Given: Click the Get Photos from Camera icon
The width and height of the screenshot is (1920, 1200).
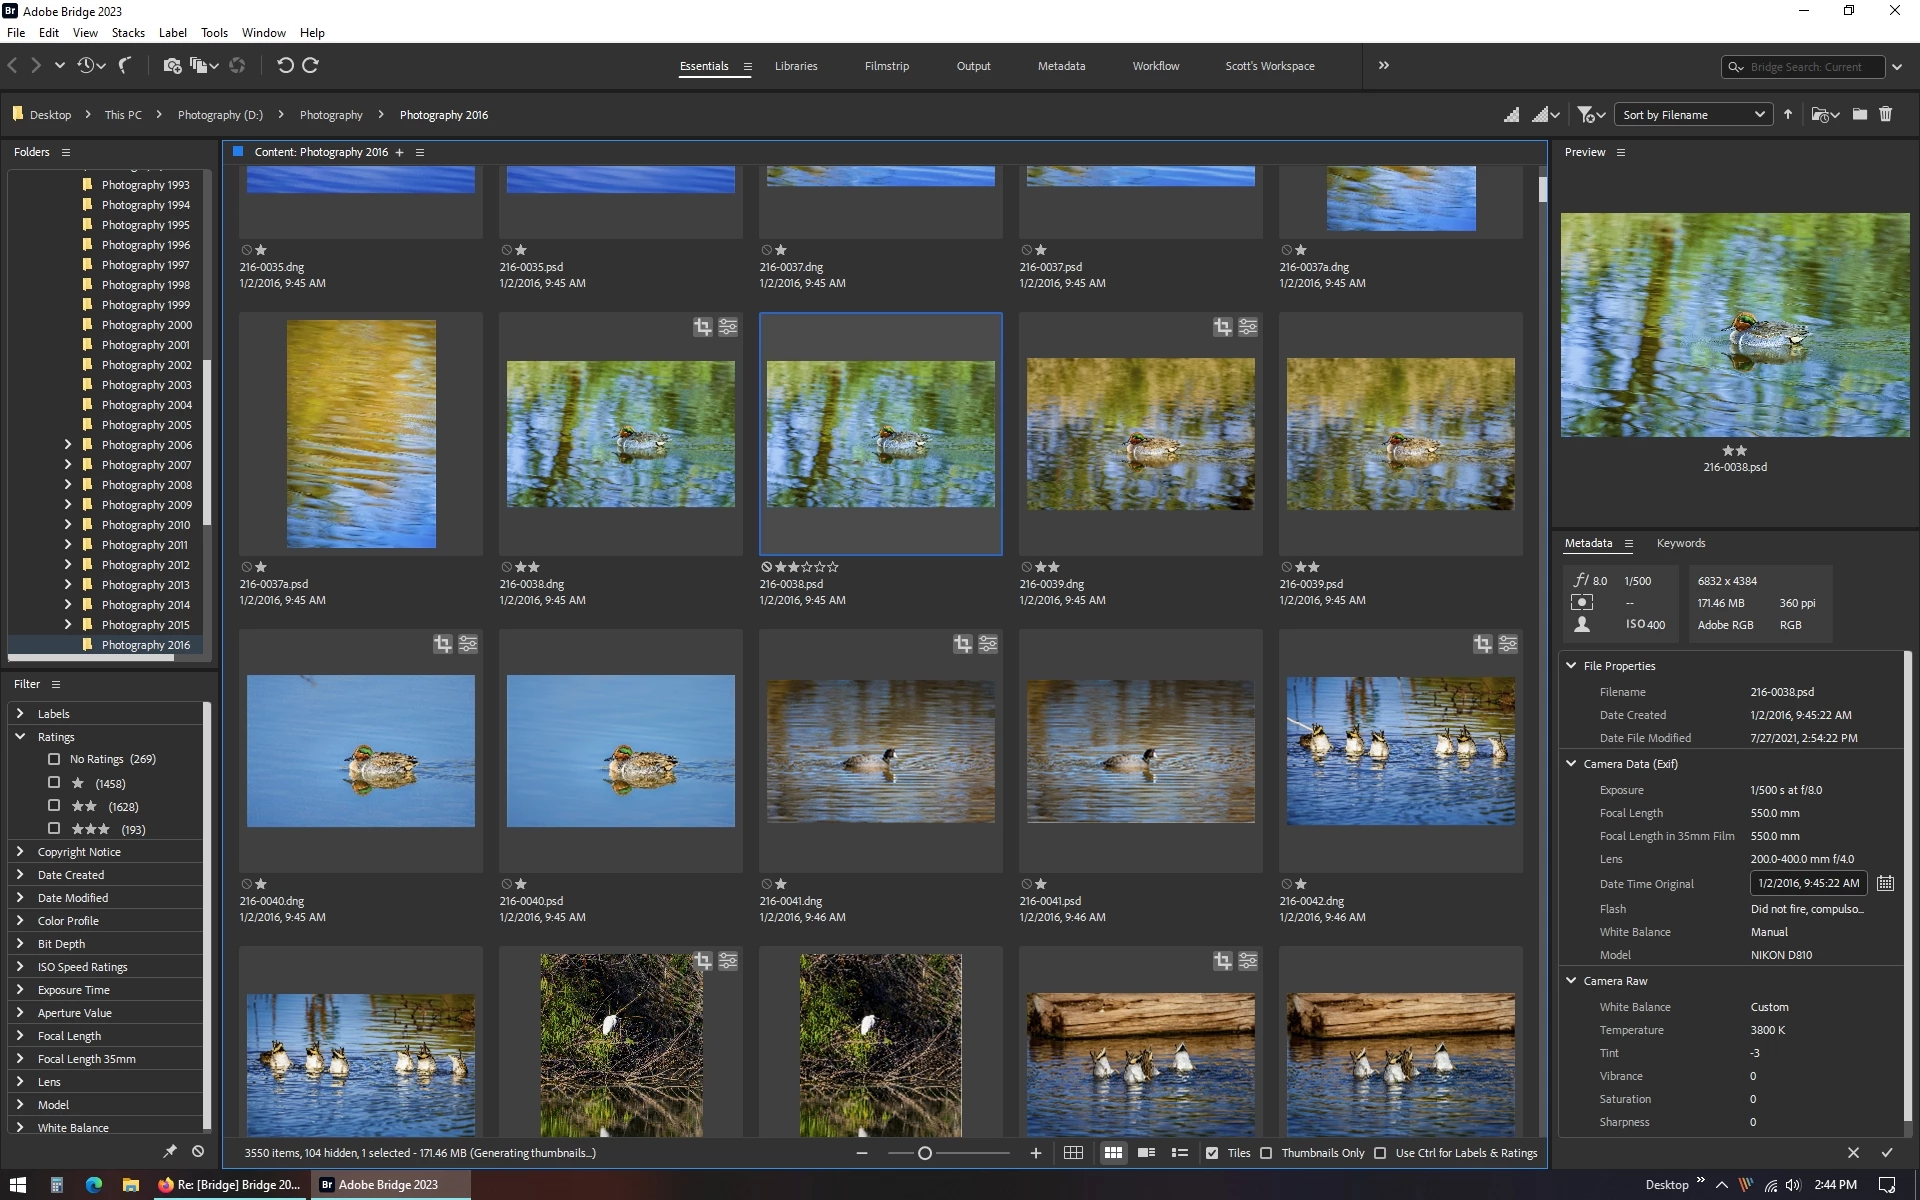Looking at the screenshot, I should [x=172, y=66].
